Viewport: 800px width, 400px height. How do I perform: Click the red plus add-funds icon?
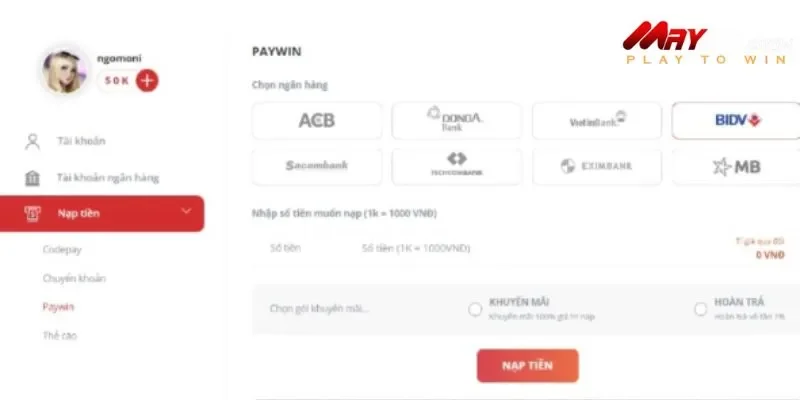pyautogui.click(x=147, y=81)
